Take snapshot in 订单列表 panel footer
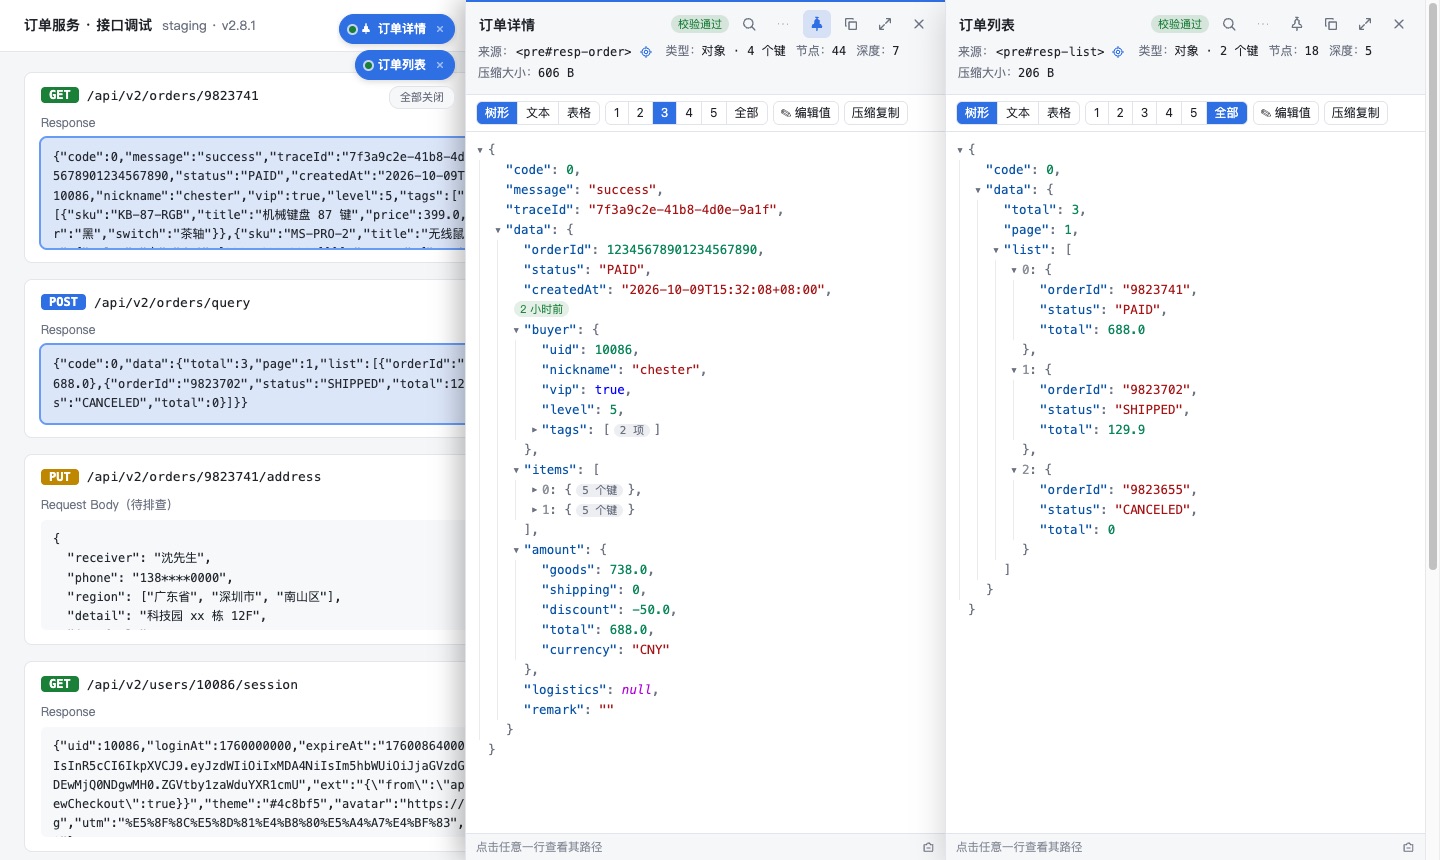This screenshot has height=860, width=1440. [1408, 847]
